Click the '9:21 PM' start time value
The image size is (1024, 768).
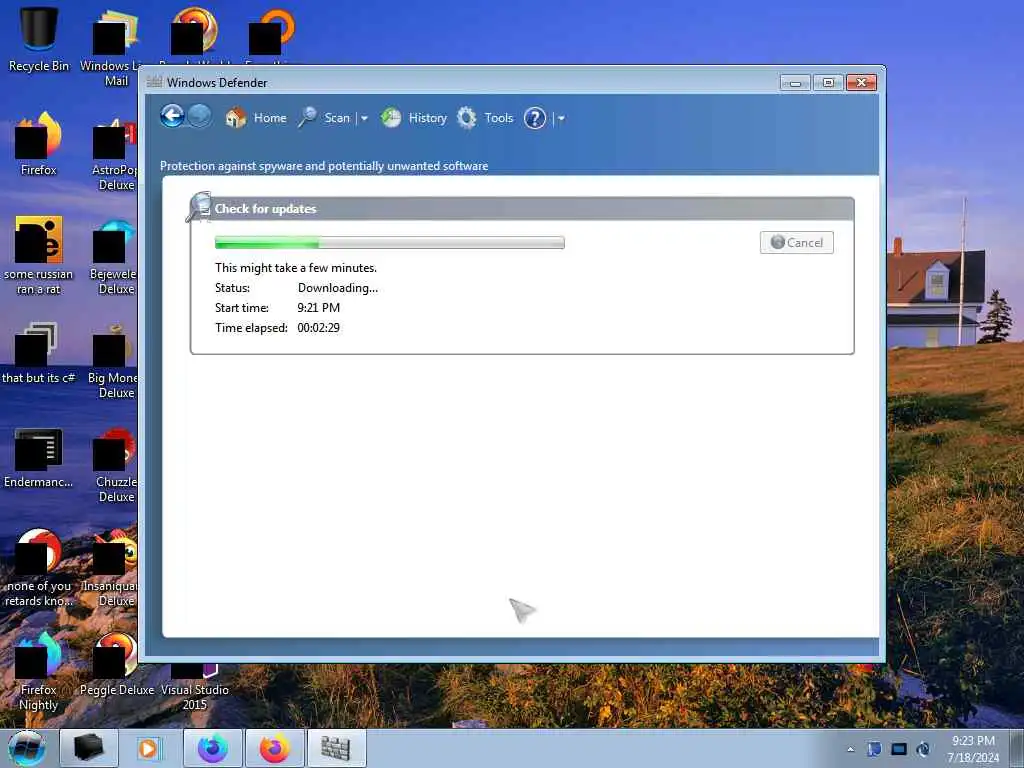(x=319, y=308)
